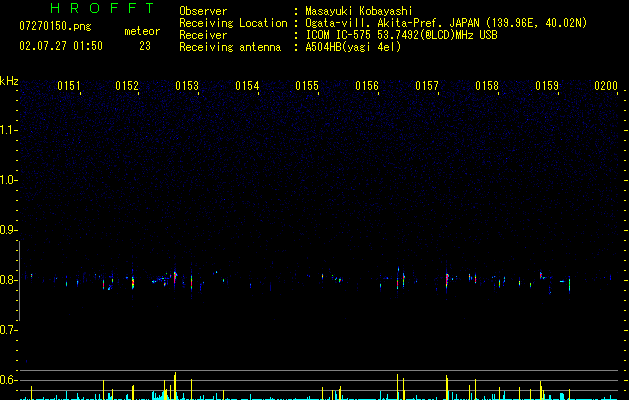Click time marker 0200

[x=606, y=85]
